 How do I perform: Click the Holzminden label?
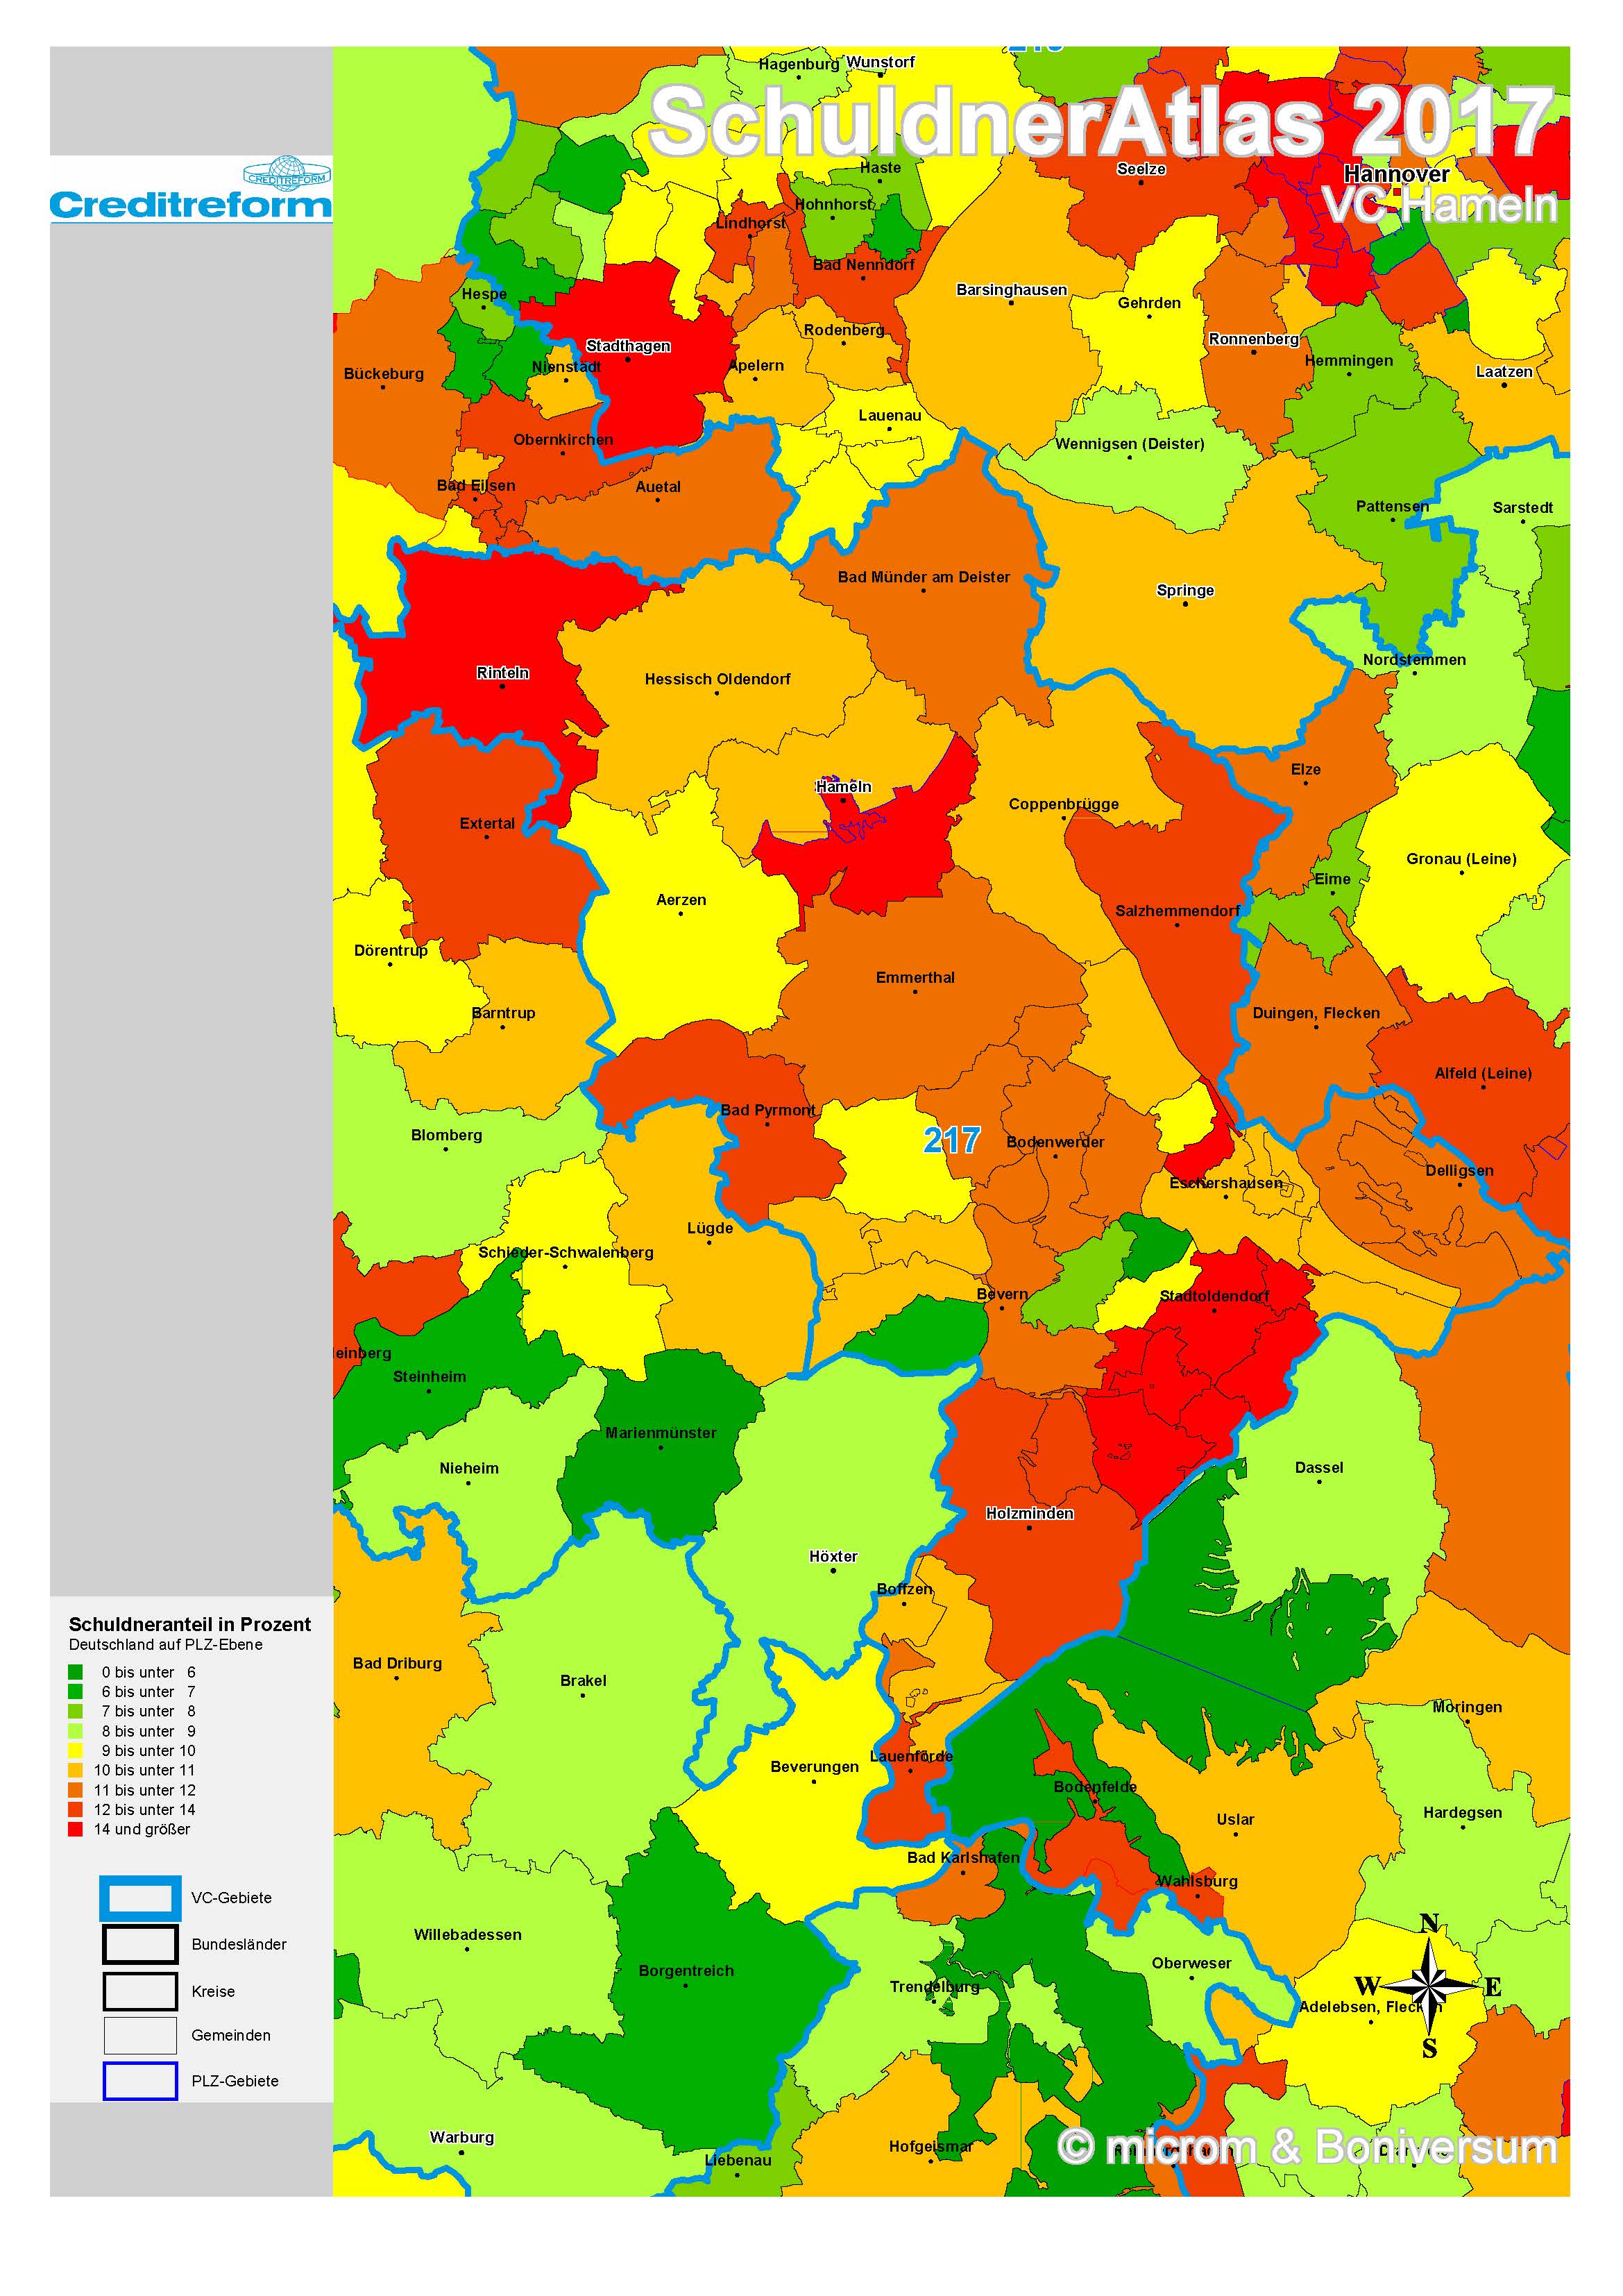(x=1030, y=1514)
